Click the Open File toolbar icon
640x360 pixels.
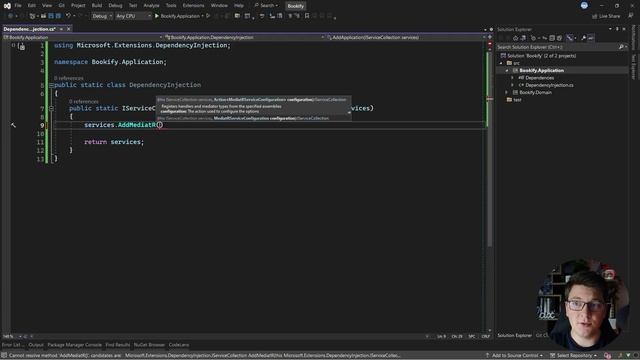(43, 16)
